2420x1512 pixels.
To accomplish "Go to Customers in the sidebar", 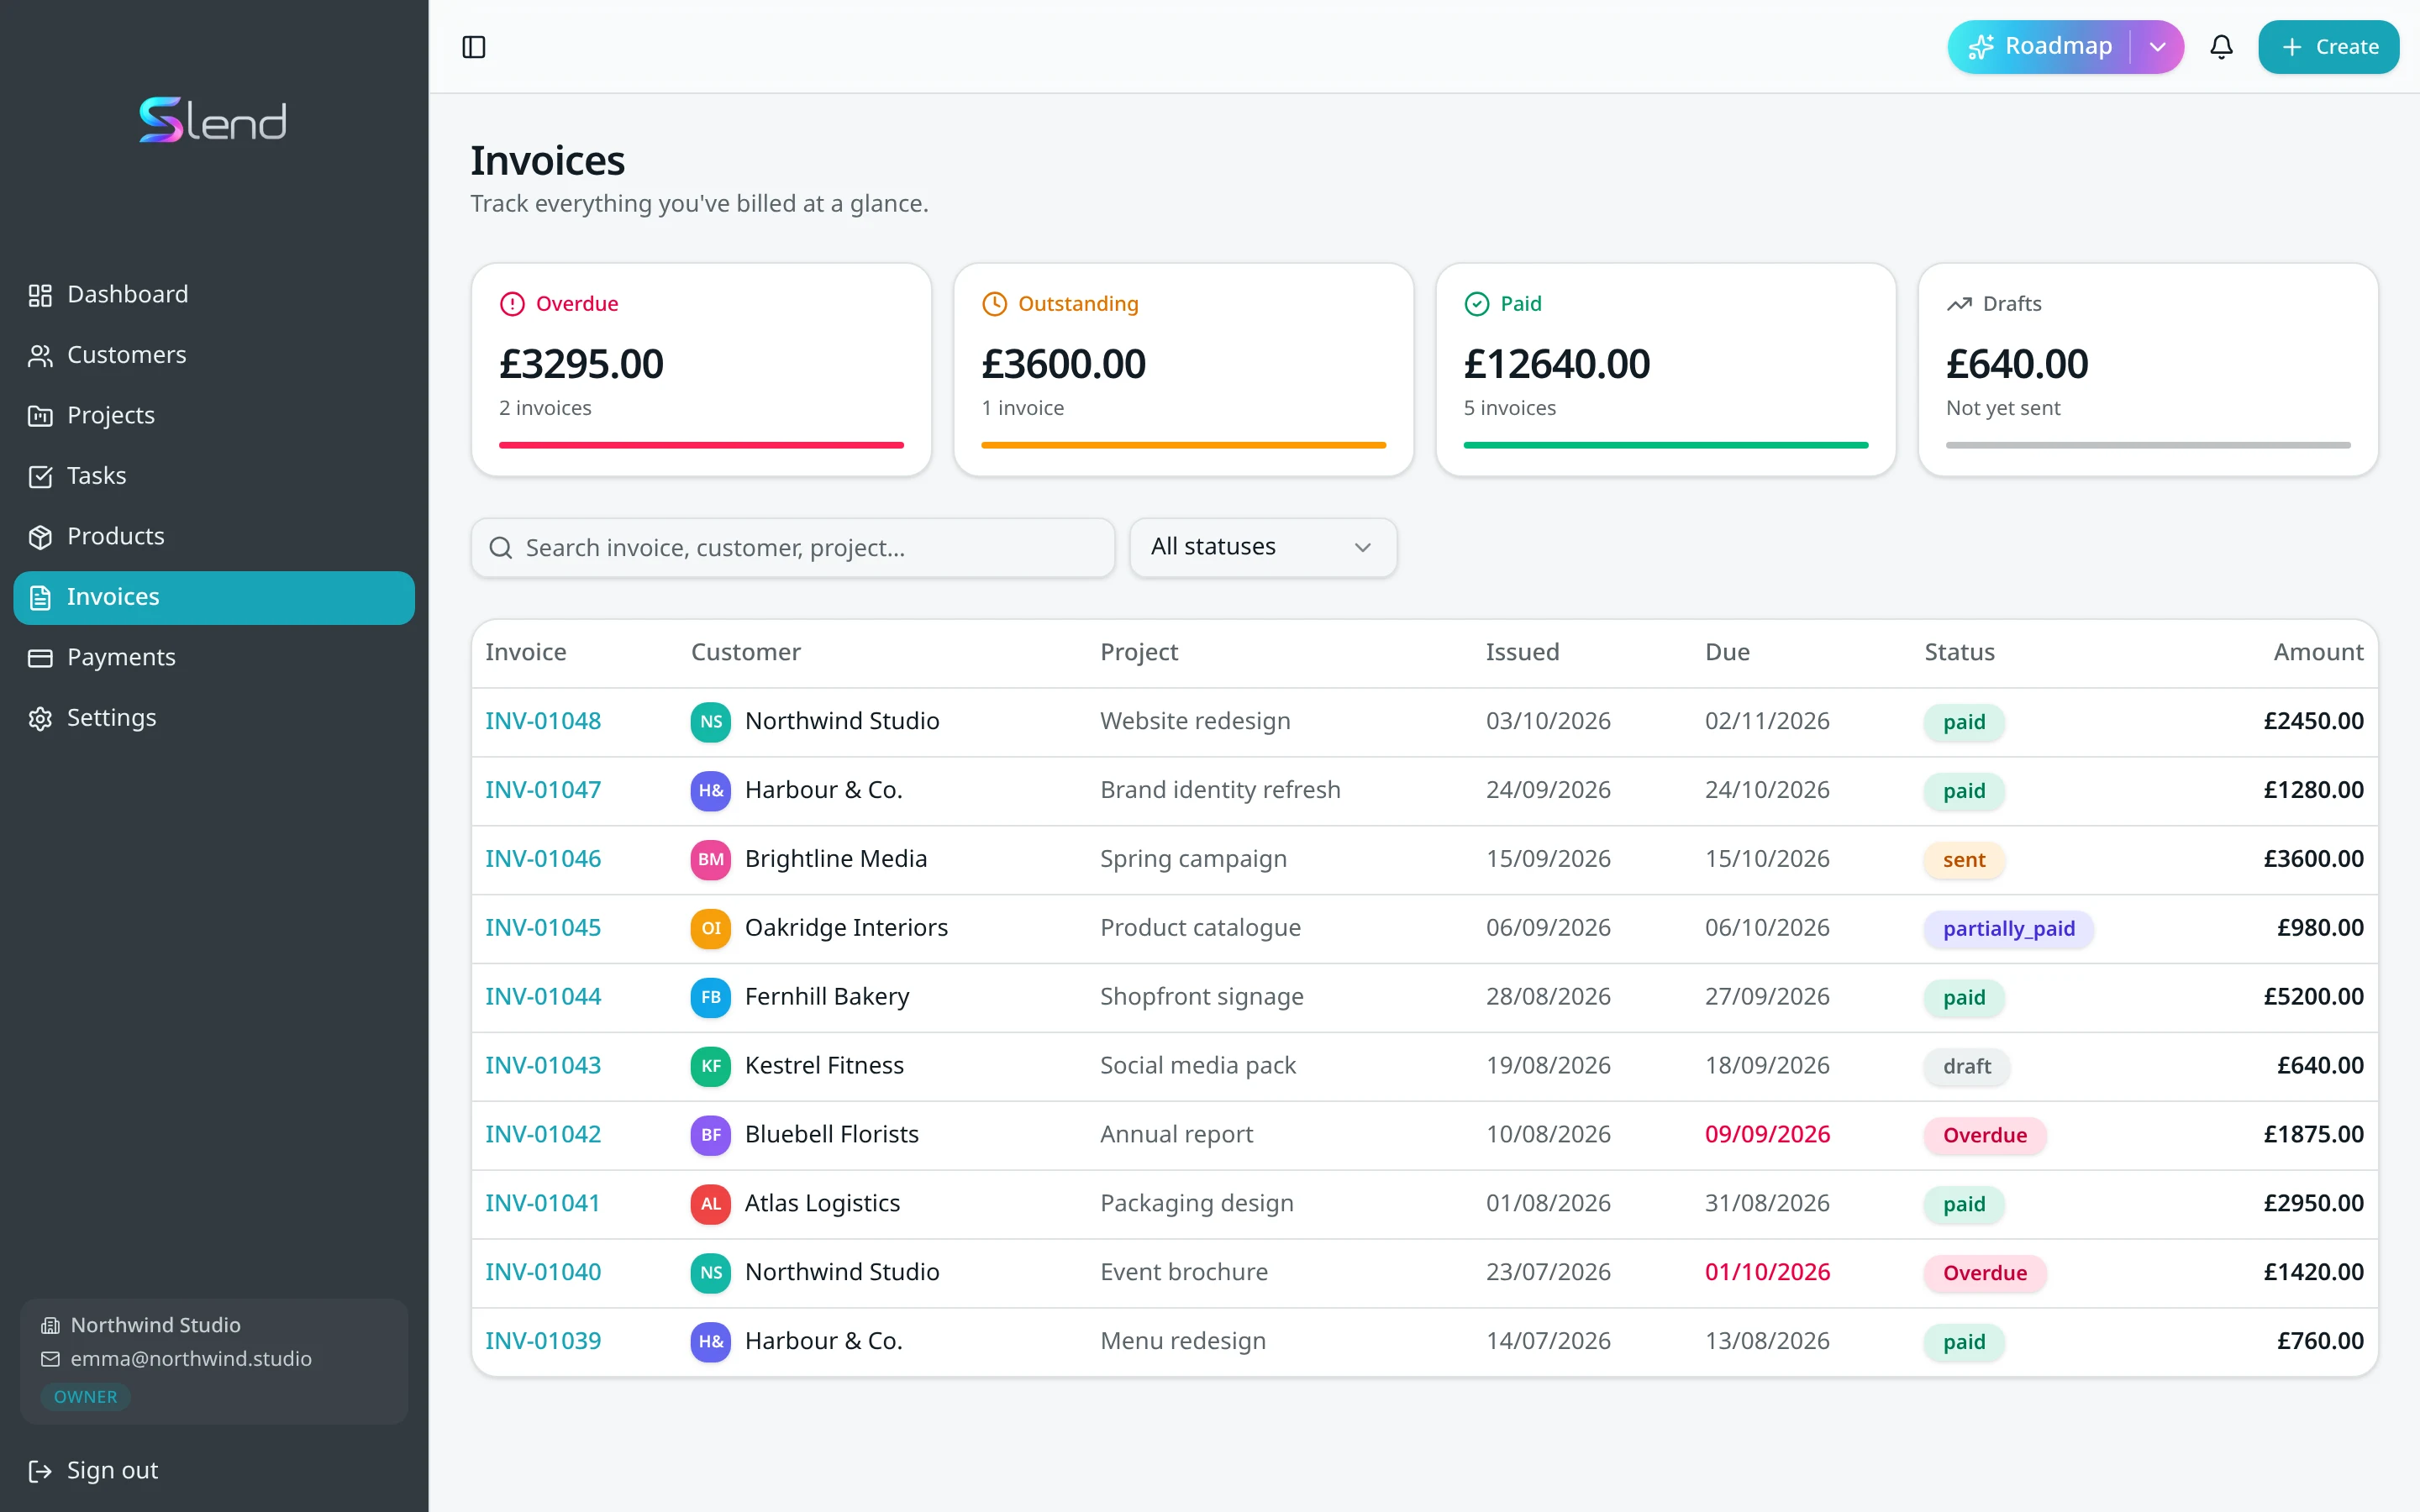I will tap(214, 355).
